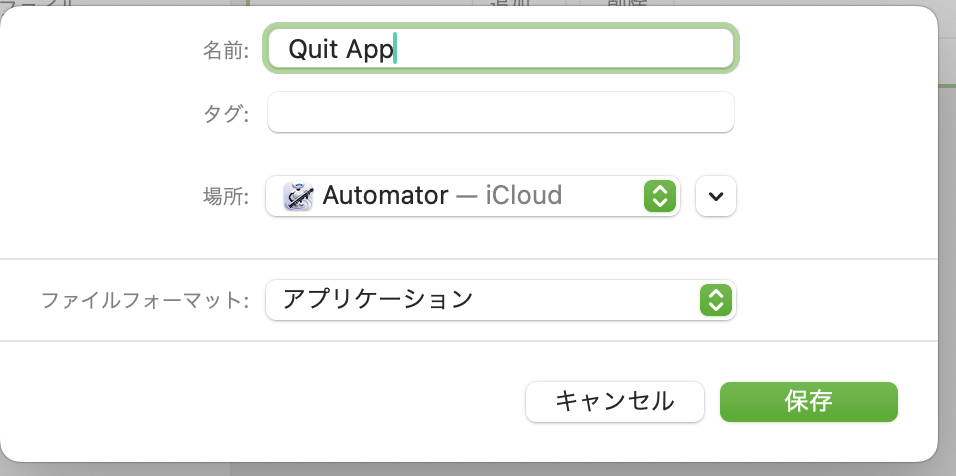Image resolution: width=956 pixels, height=476 pixels.
Task: Open the アプリケーション file format dropdown
Action: (501, 300)
